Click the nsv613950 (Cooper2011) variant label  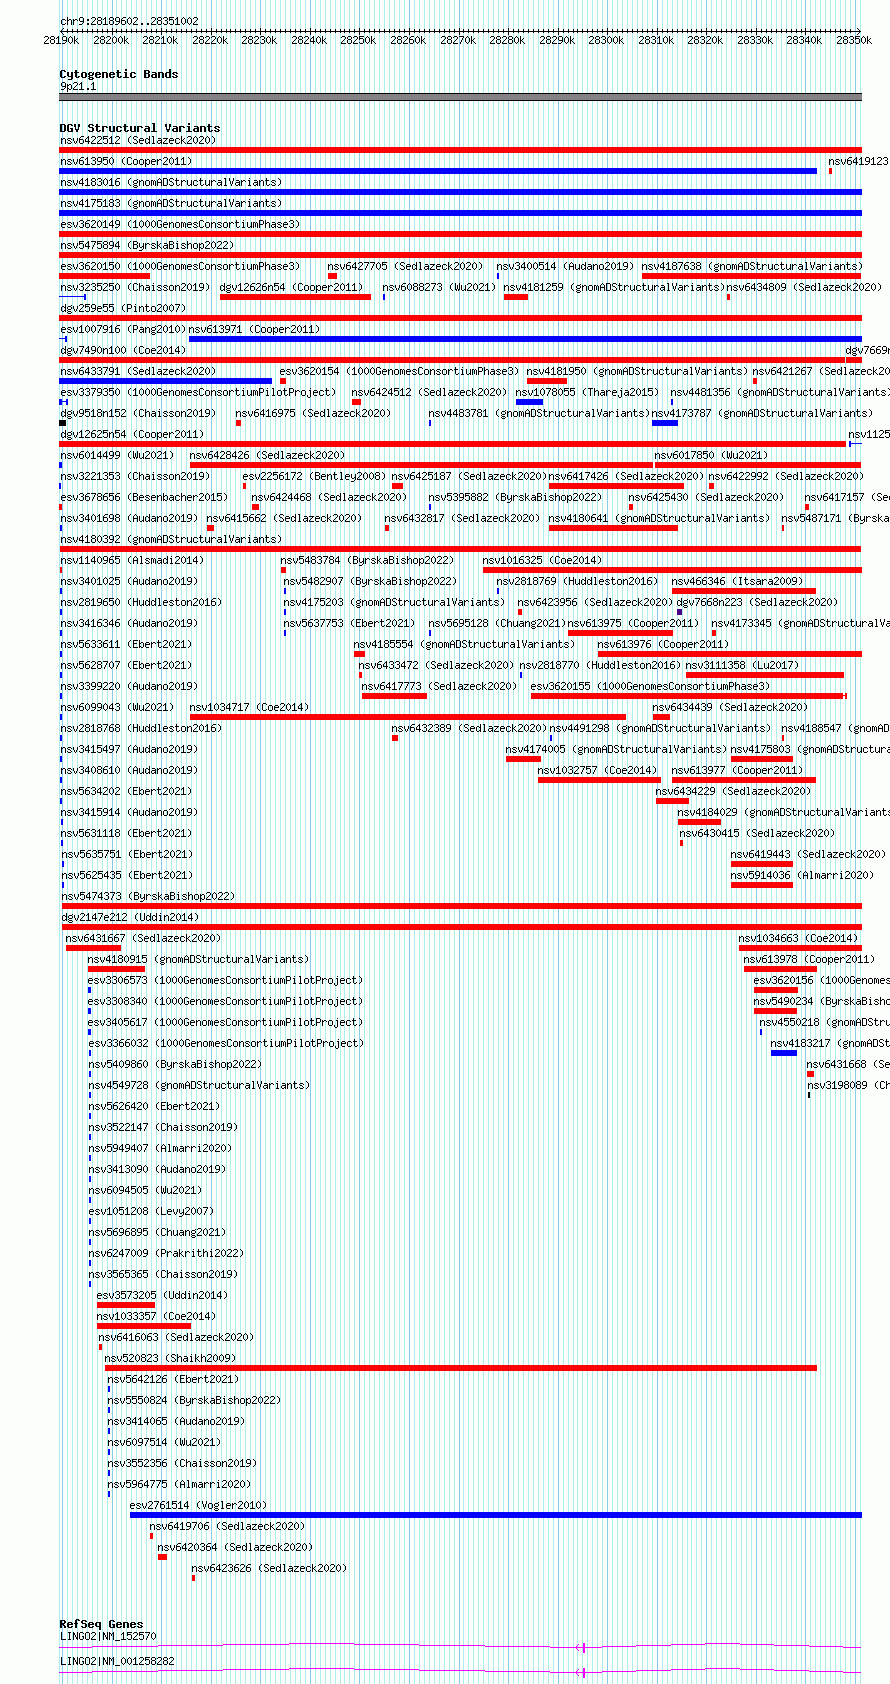click(126, 161)
